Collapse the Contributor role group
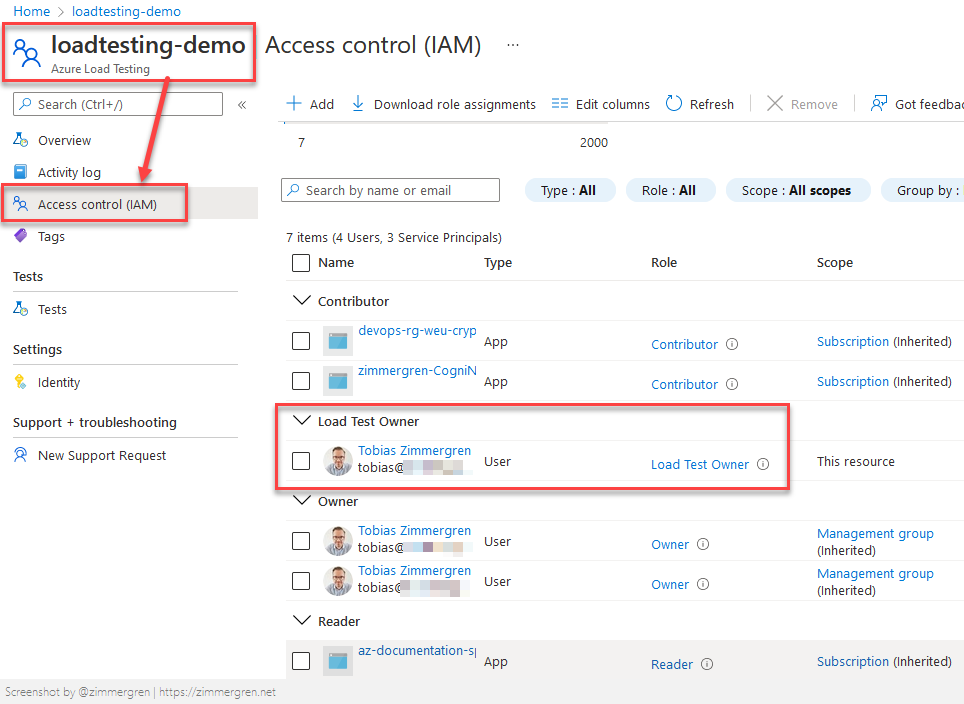Viewport: 964px width, 704px height. pyautogui.click(x=301, y=300)
